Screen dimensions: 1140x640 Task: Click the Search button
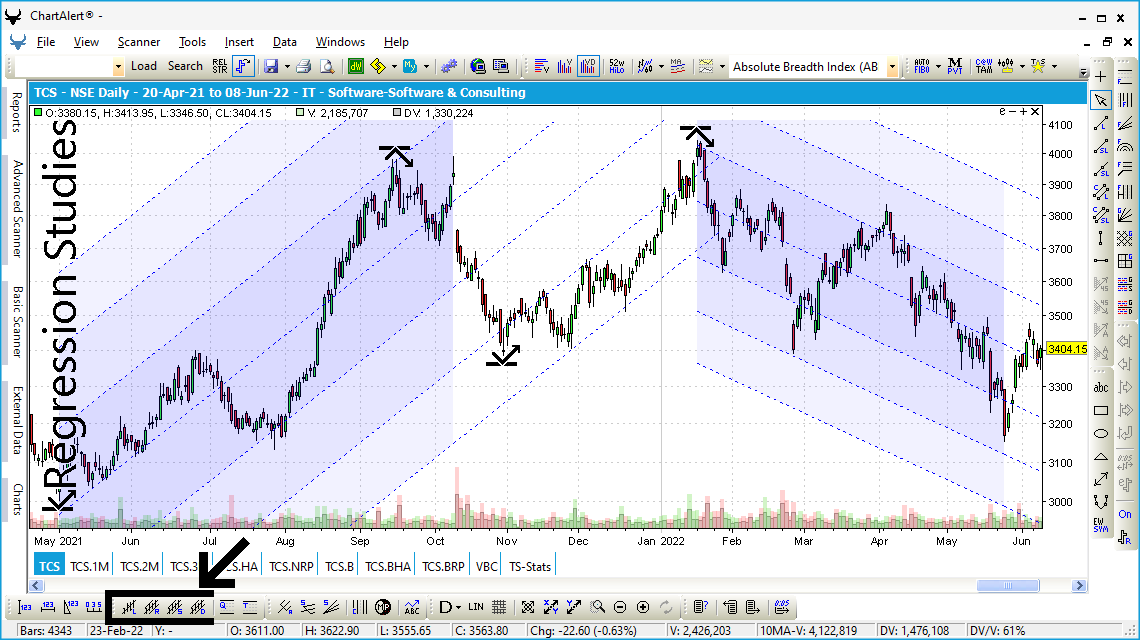185,66
